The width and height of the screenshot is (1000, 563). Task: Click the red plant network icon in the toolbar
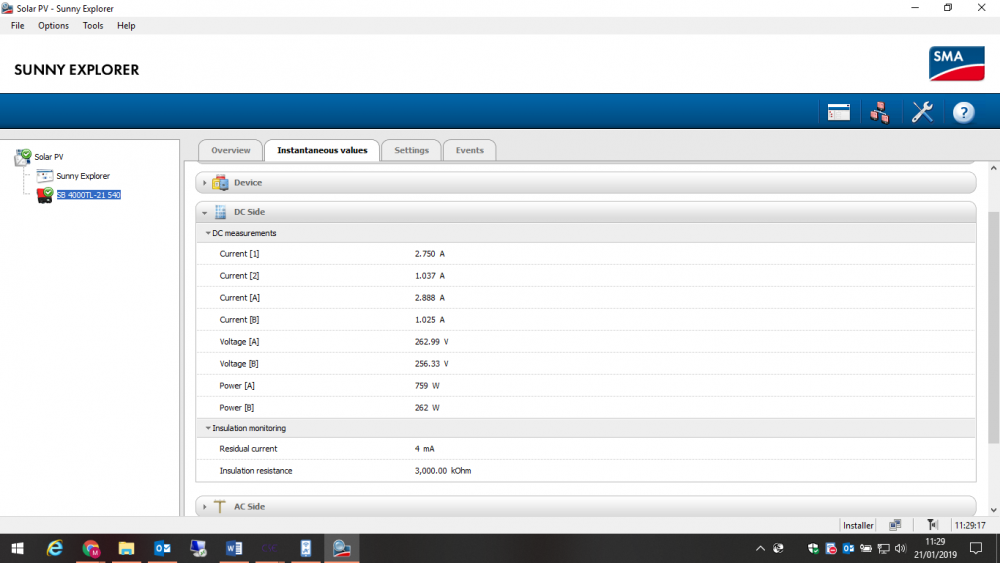tap(879, 112)
